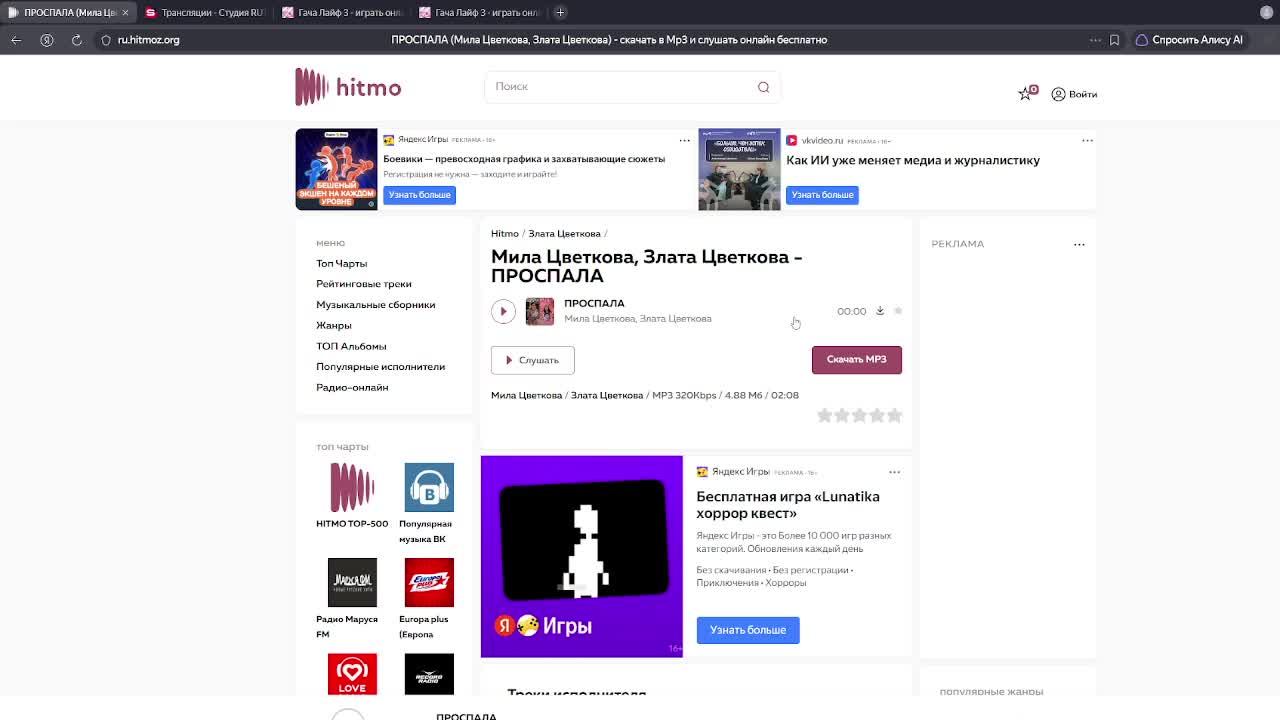
Task: Click the Lunatika game ad image
Action: 581,556
